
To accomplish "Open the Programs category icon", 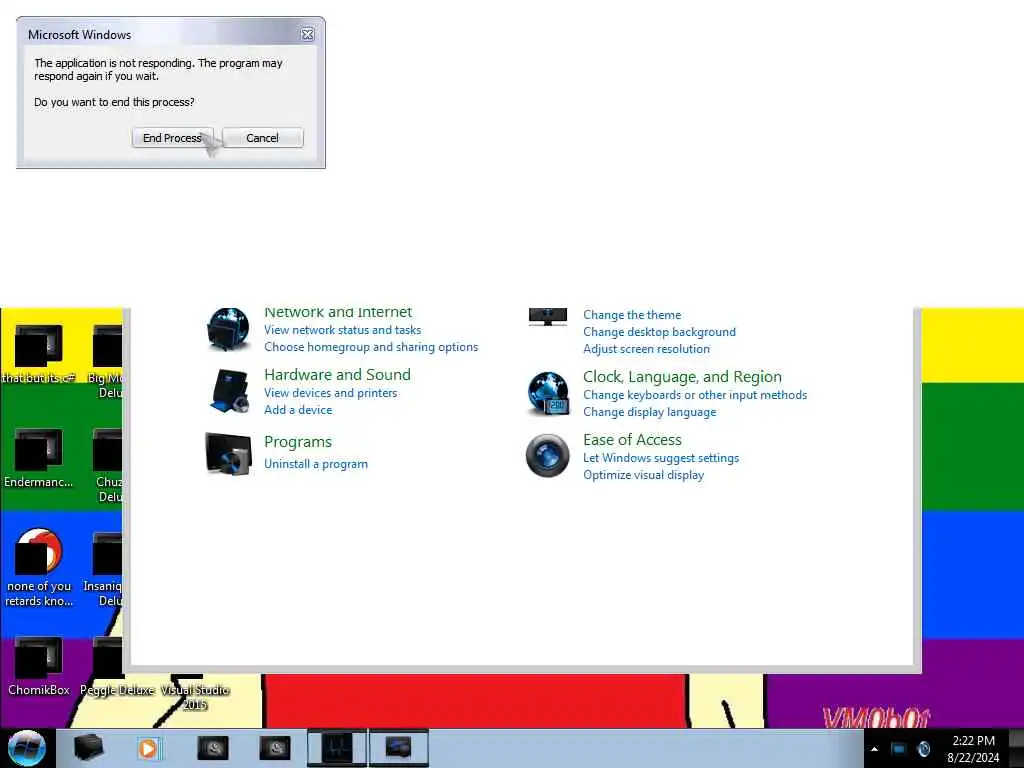I will click(229, 453).
